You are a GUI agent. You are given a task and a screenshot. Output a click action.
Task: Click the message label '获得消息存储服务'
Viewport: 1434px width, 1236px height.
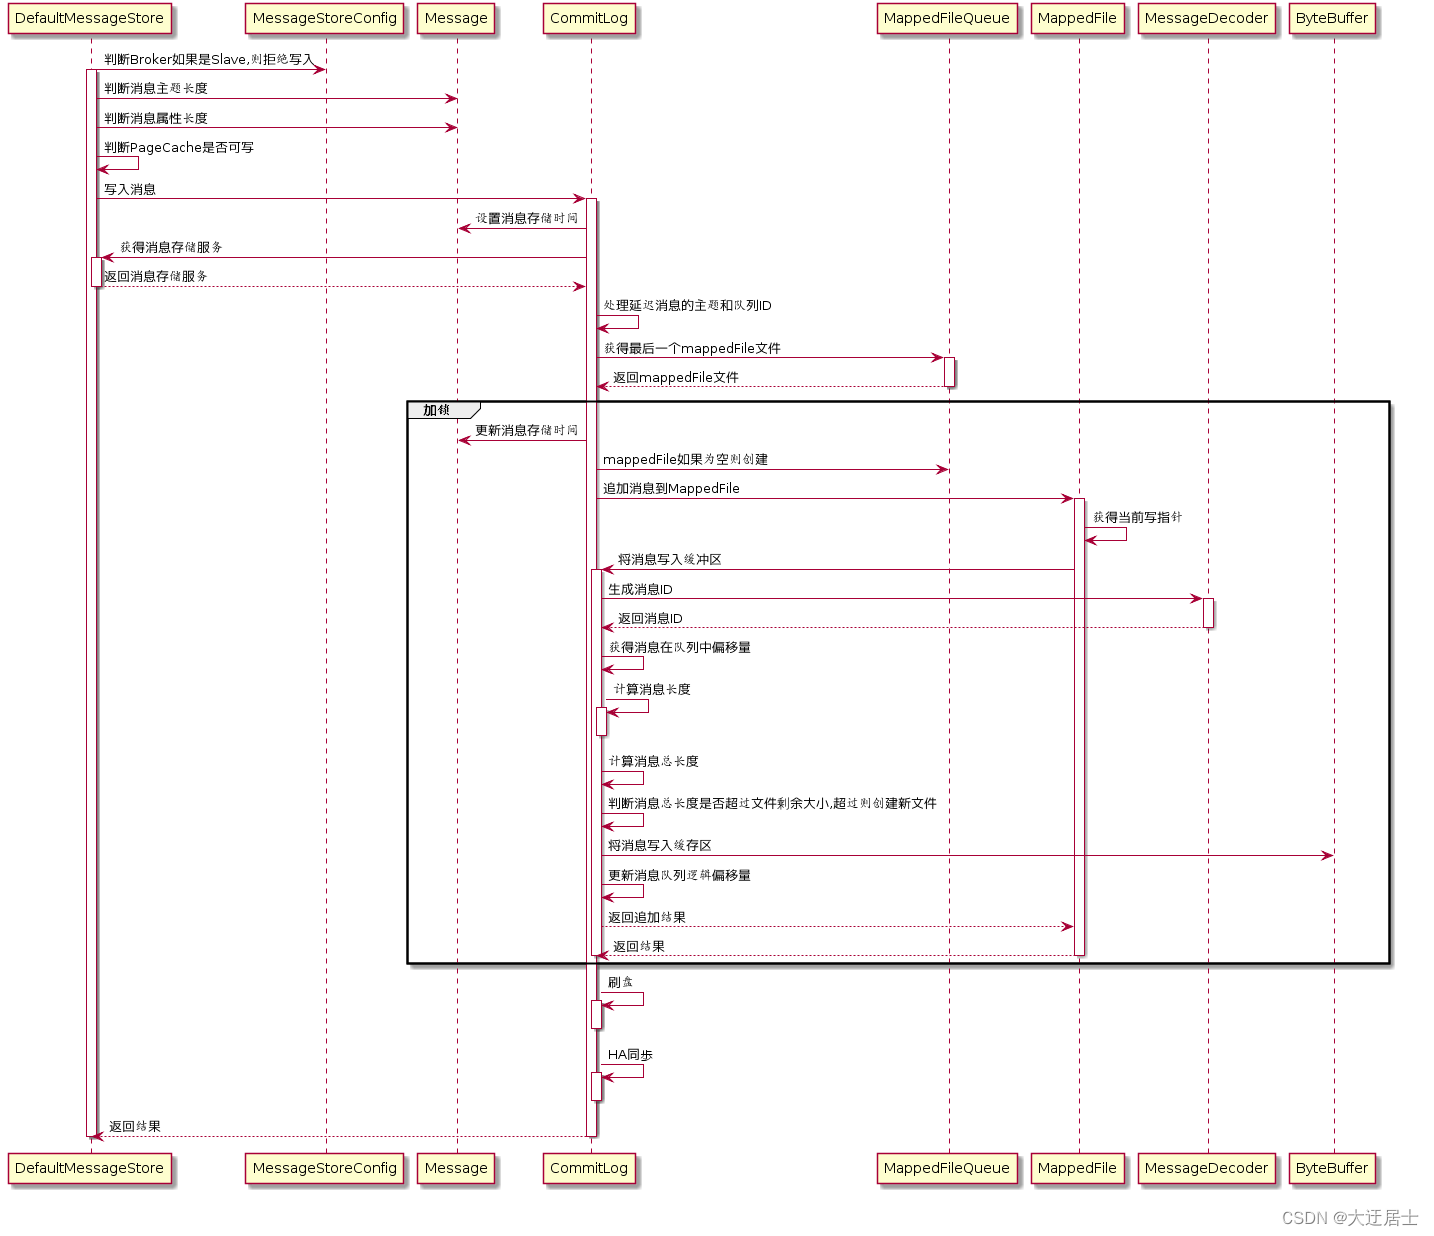(x=172, y=247)
